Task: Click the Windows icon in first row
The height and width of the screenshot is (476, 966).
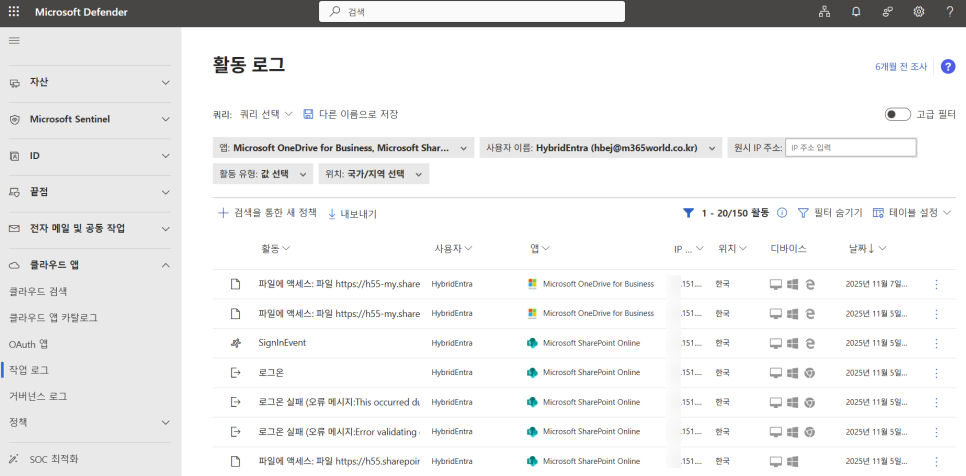Action: pos(793,284)
